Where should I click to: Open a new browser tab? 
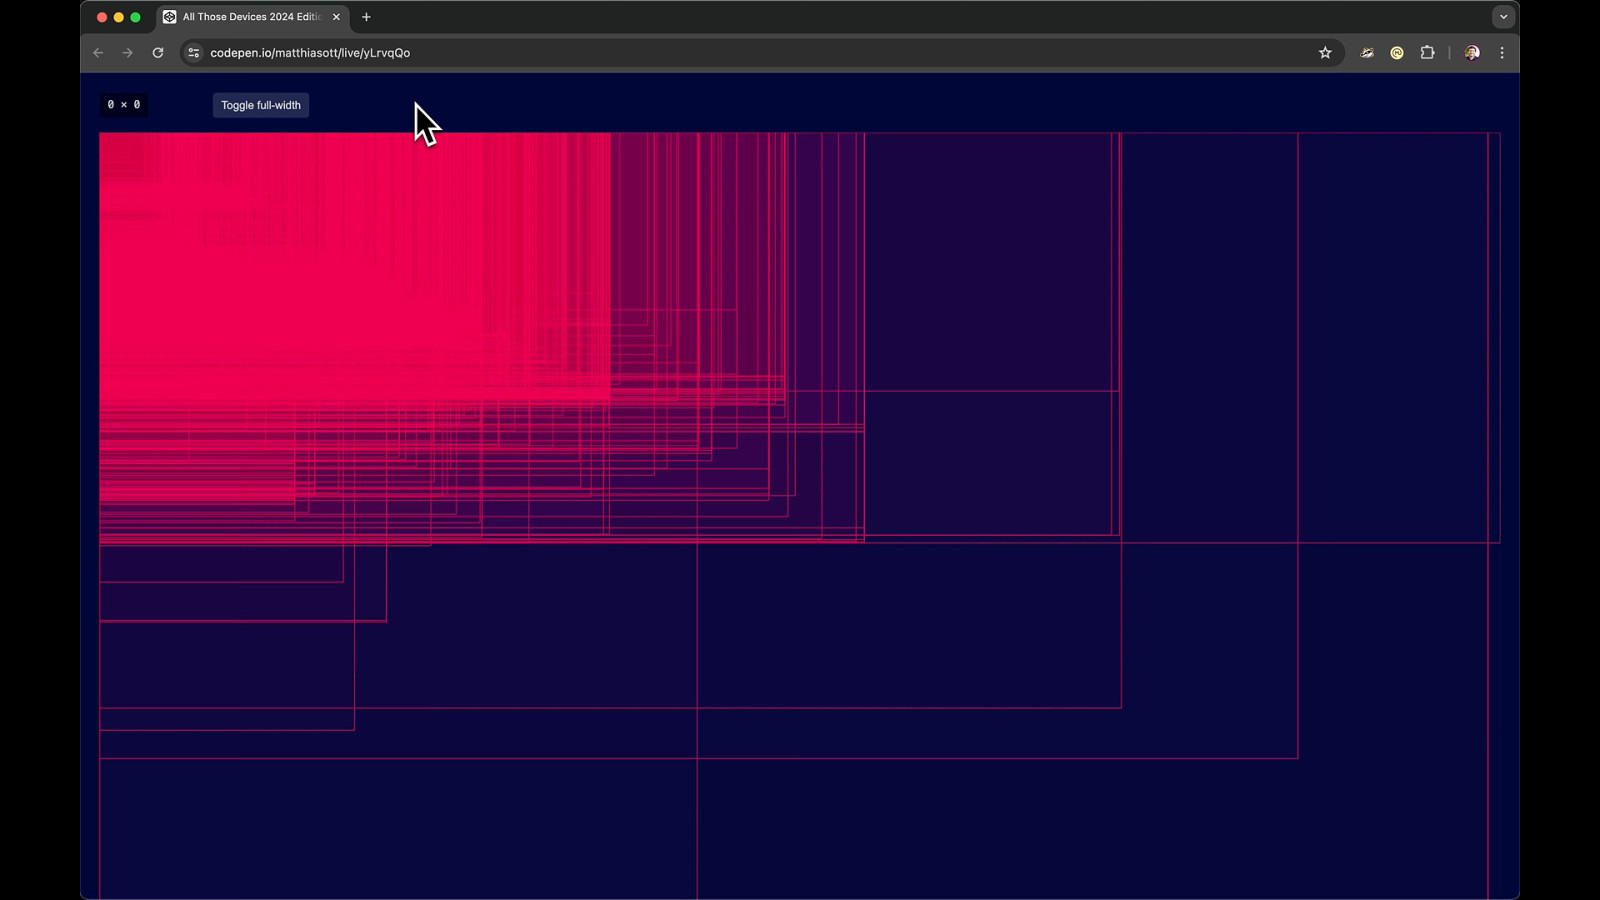coord(366,17)
